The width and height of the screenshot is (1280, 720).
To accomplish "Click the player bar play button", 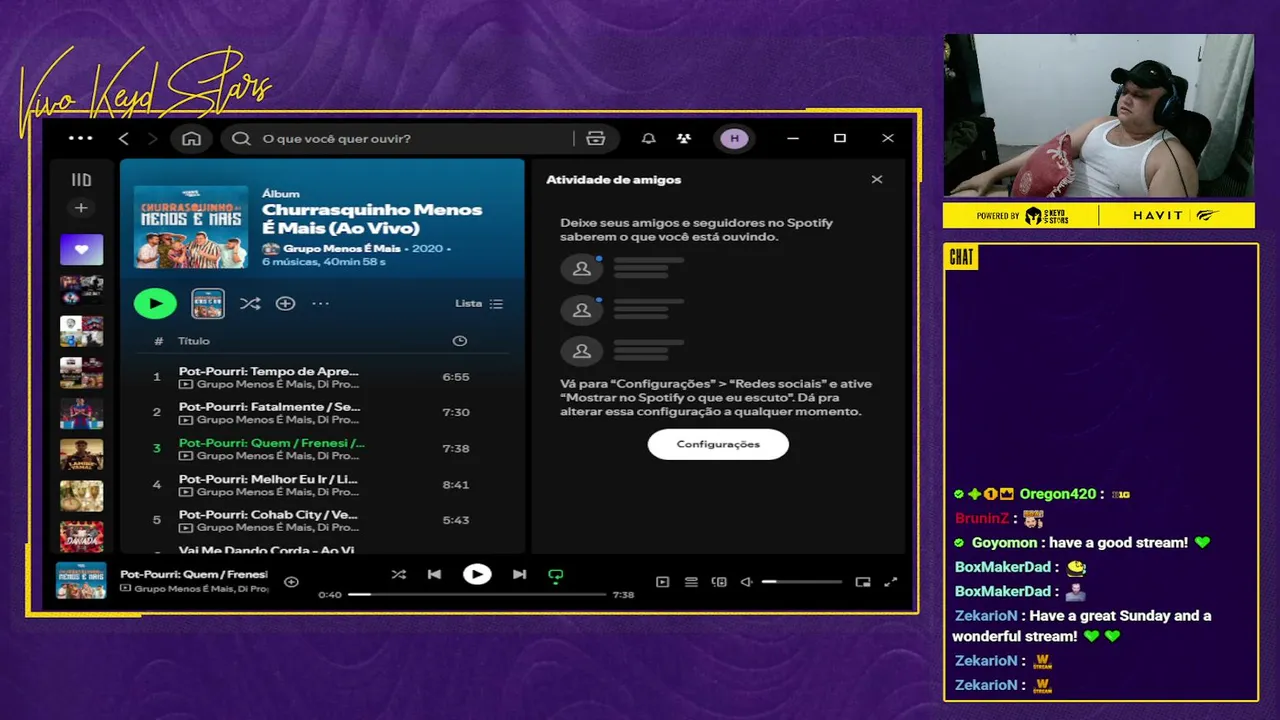I will point(477,574).
